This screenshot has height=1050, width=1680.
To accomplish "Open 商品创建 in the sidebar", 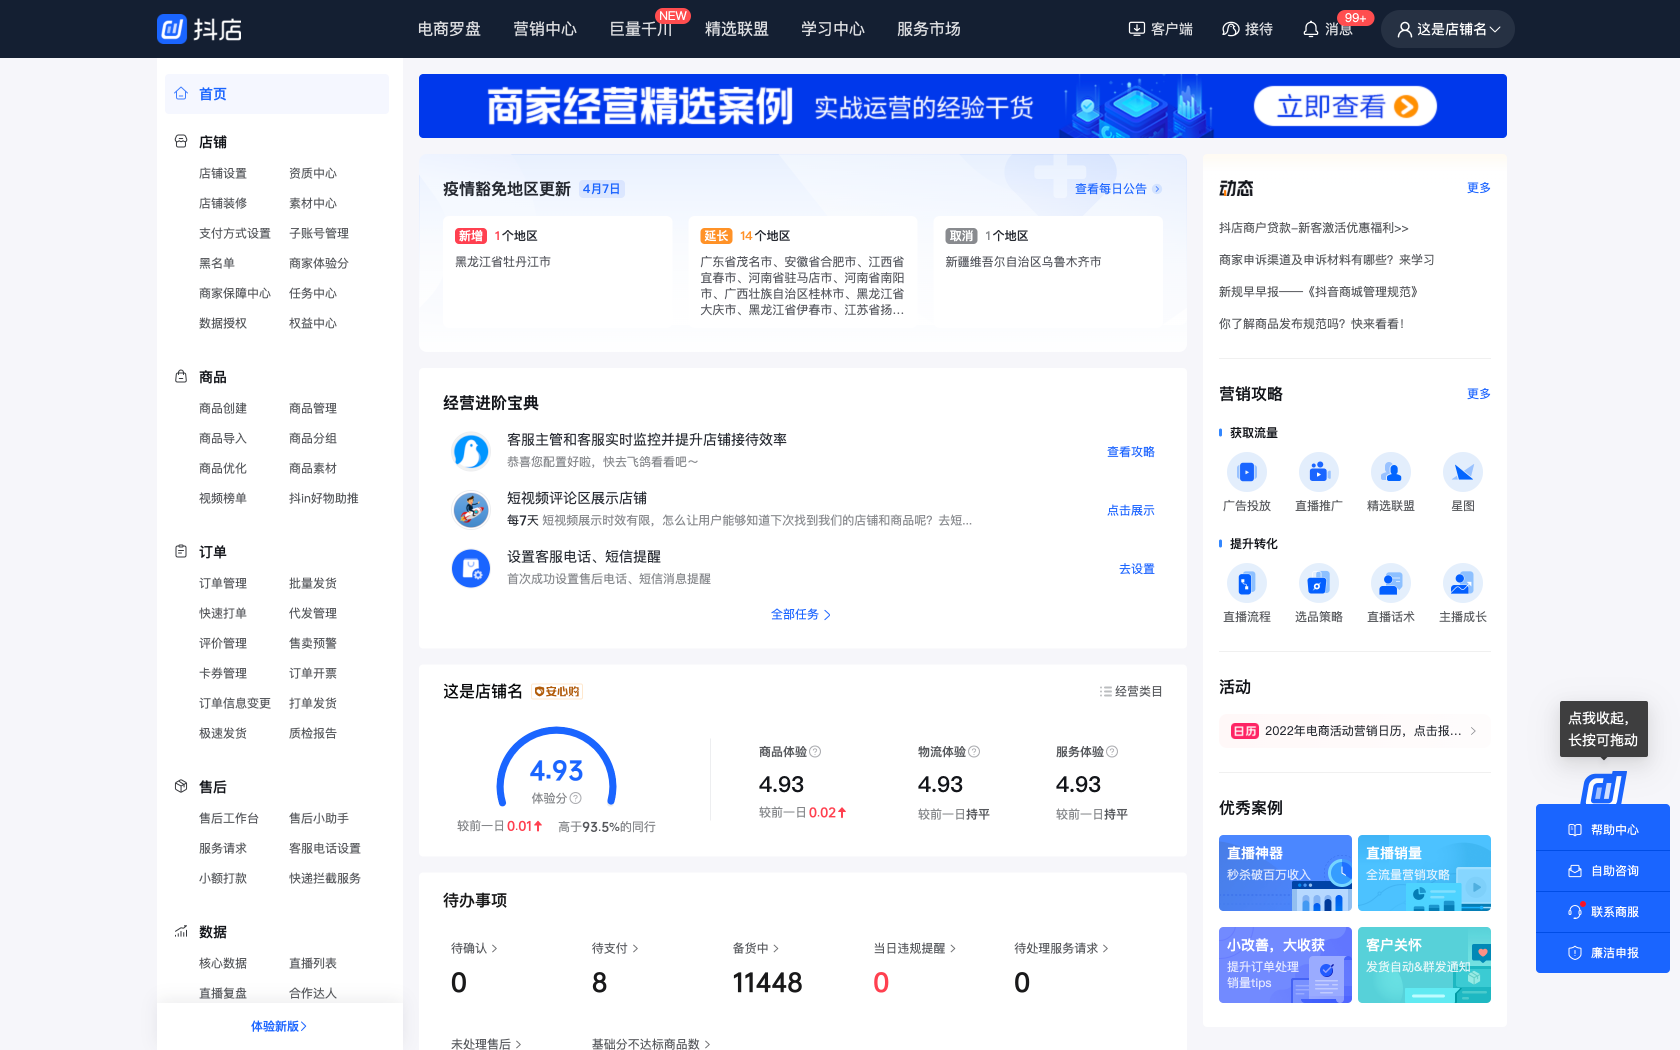I will click(x=223, y=409).
